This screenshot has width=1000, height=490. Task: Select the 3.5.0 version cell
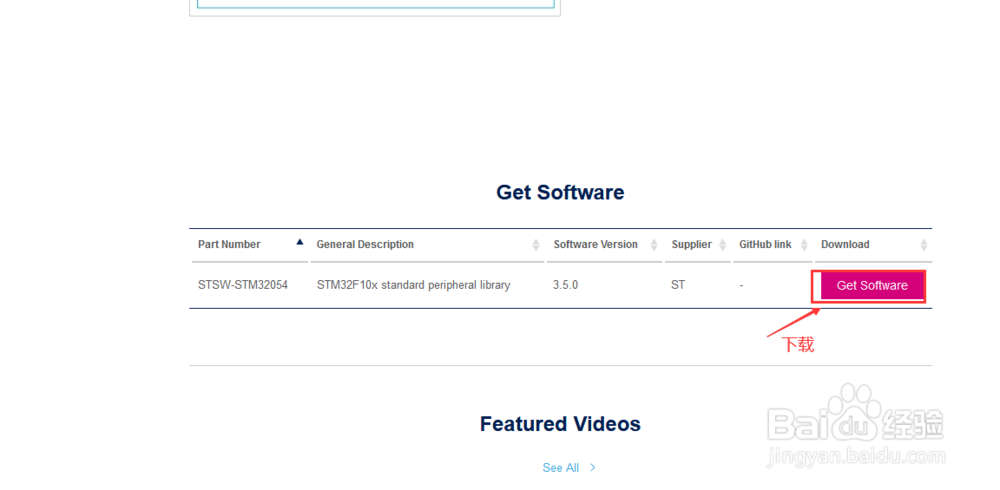coord(565,285)
